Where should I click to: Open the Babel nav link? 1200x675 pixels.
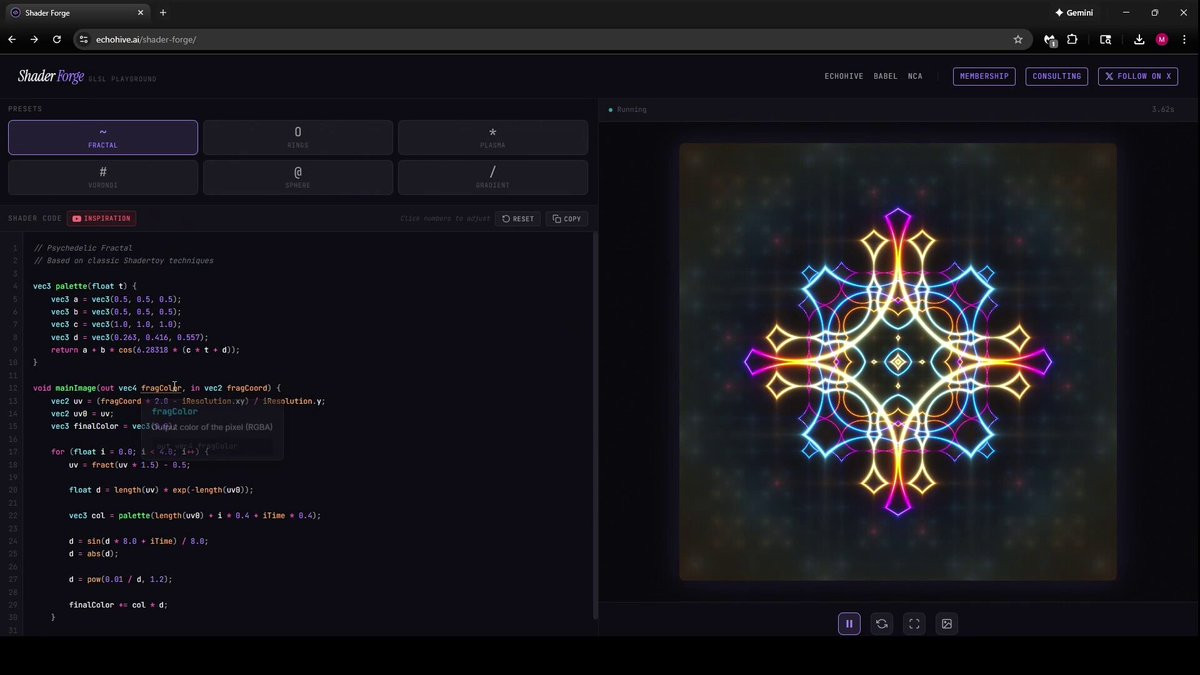(x=885, y=76)
